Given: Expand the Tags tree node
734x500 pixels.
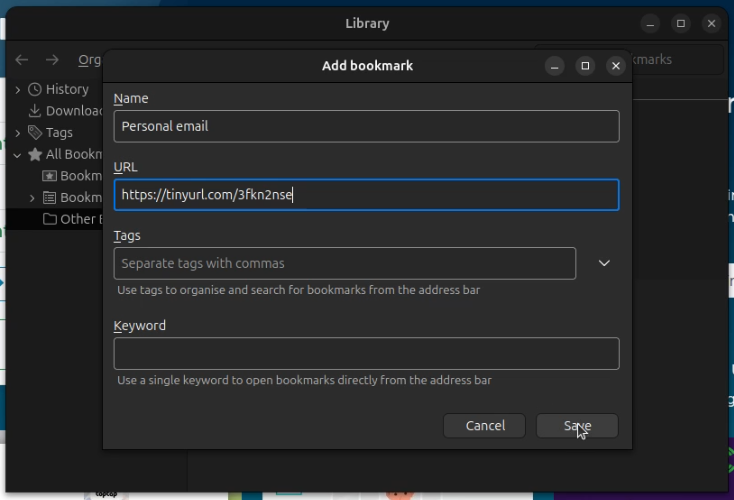Looking at the screenshot, I should pos(18,133).
